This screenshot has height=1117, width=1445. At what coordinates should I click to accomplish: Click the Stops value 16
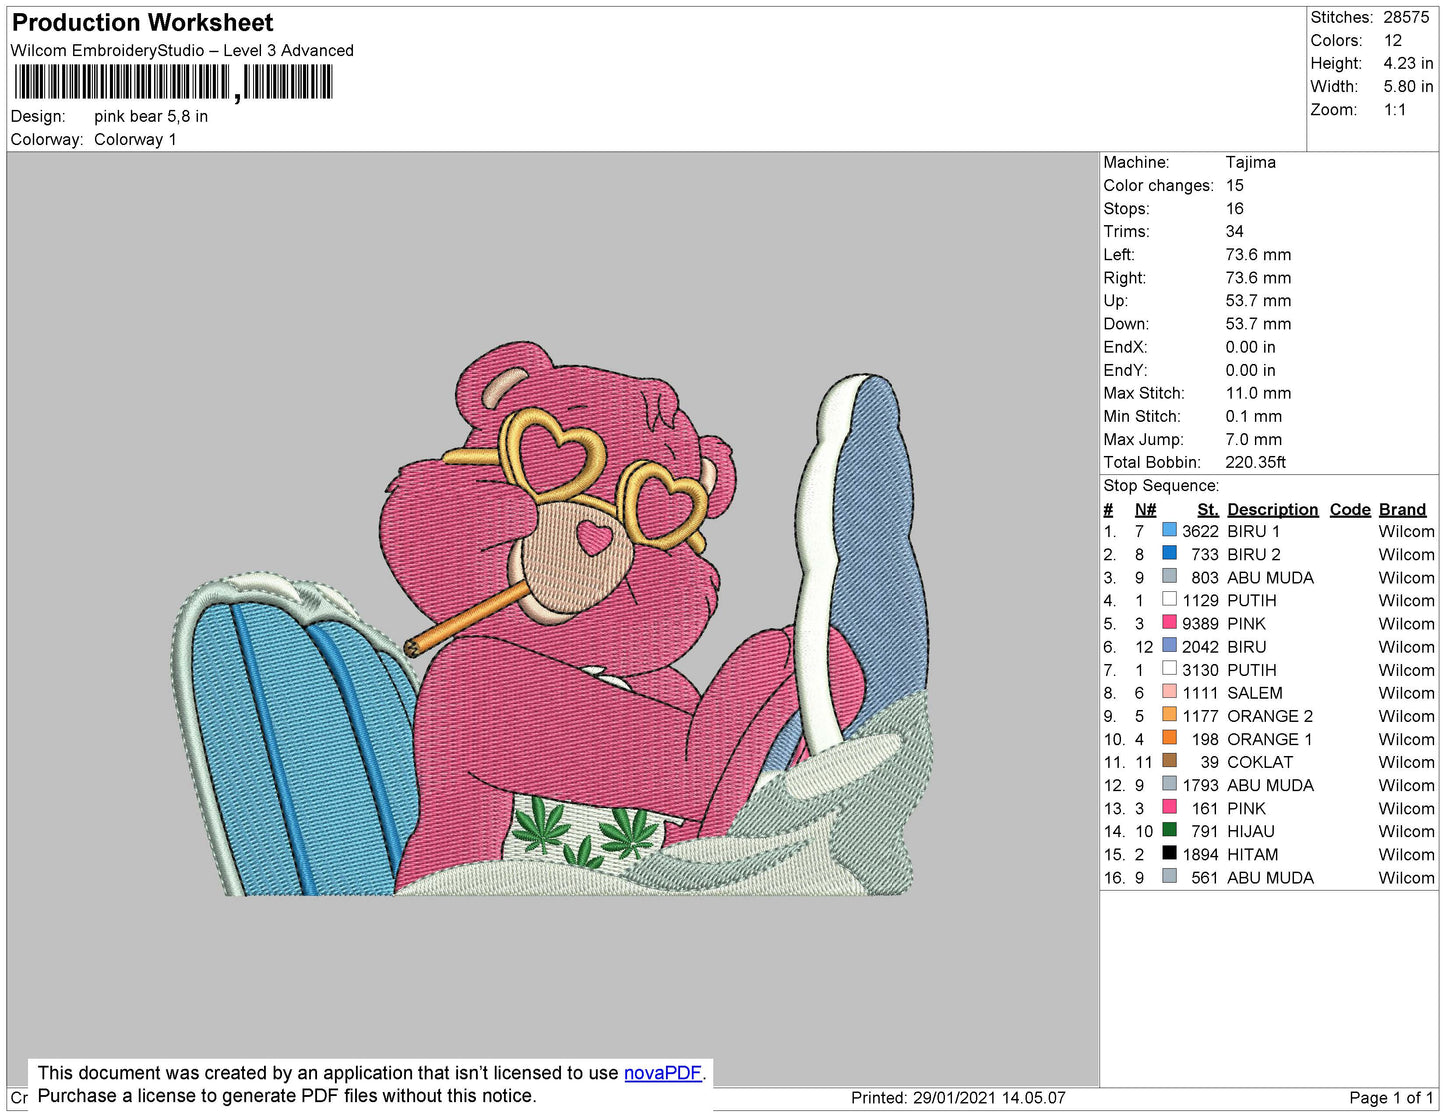1235,208
